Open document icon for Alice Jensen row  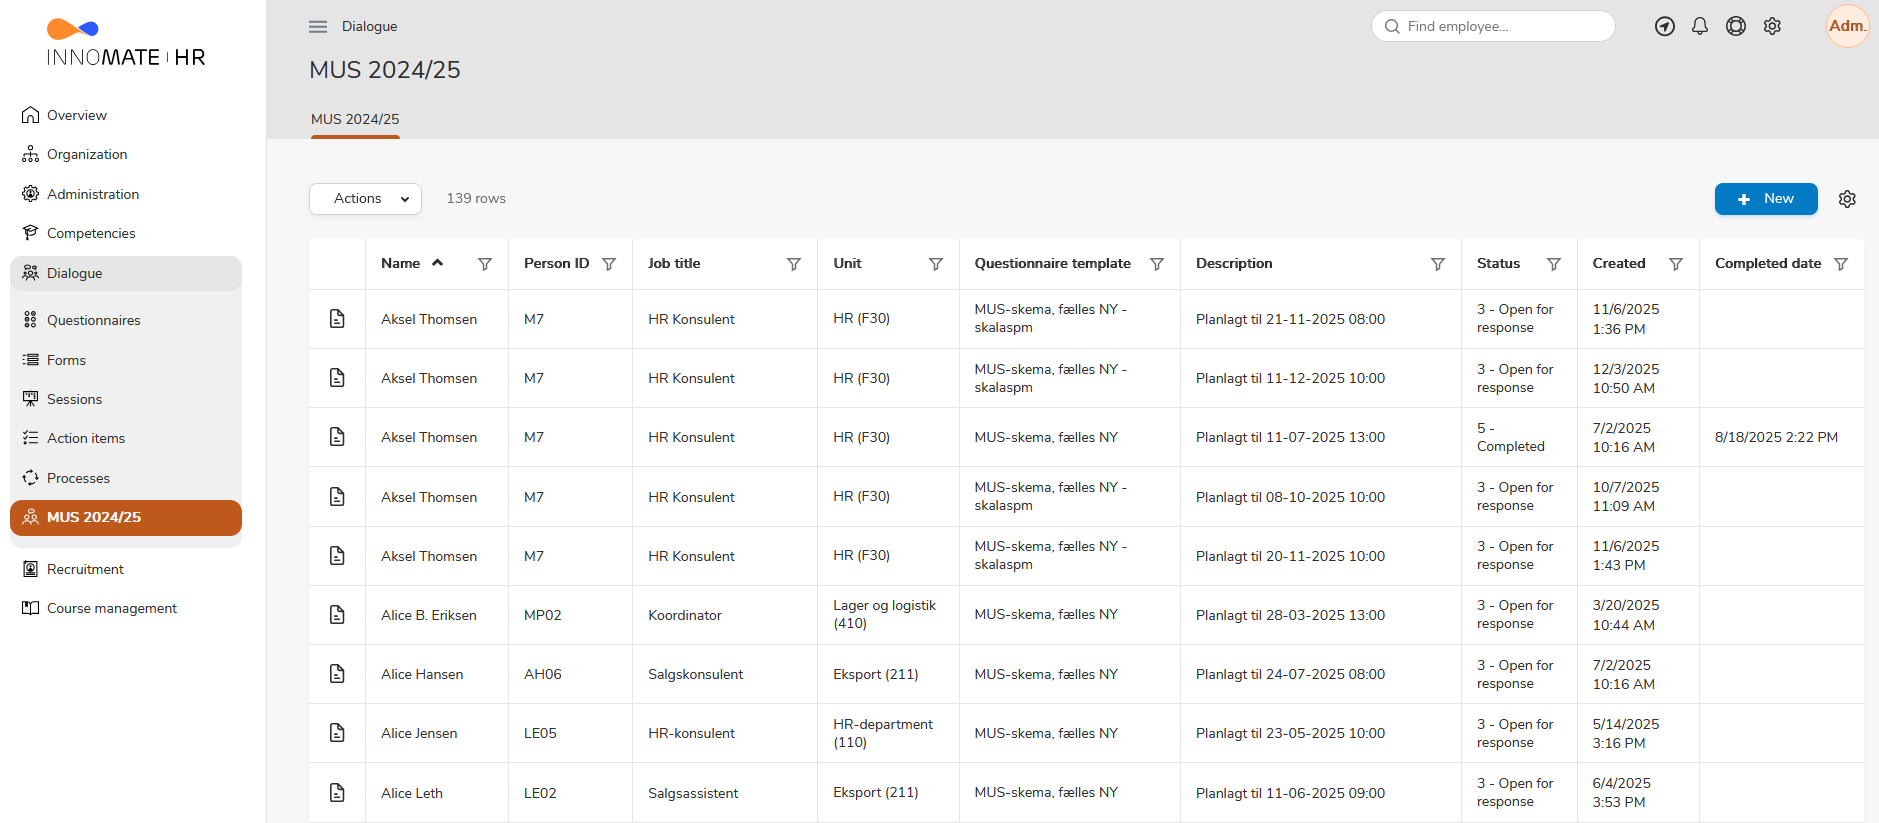pyautogui.click(x=337, y=733)
